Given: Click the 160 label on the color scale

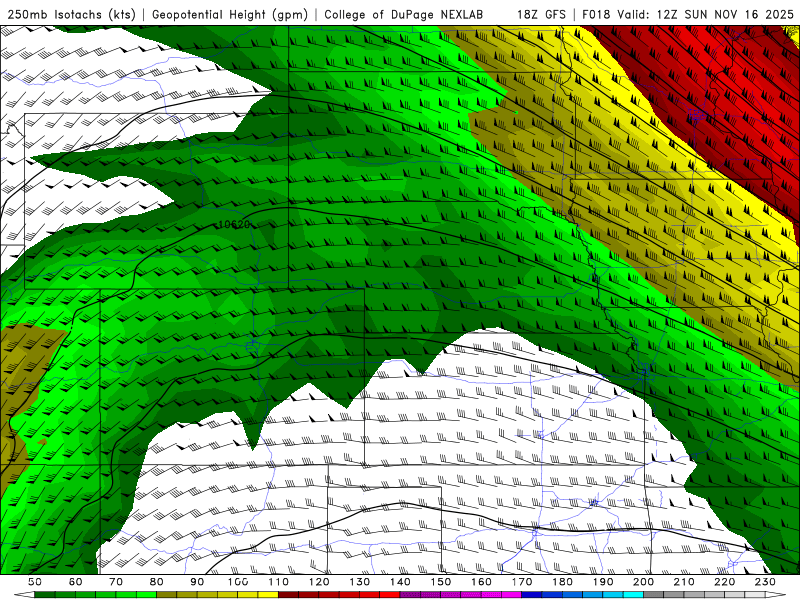Looking at the screenshot, I should tap(481, 582).
